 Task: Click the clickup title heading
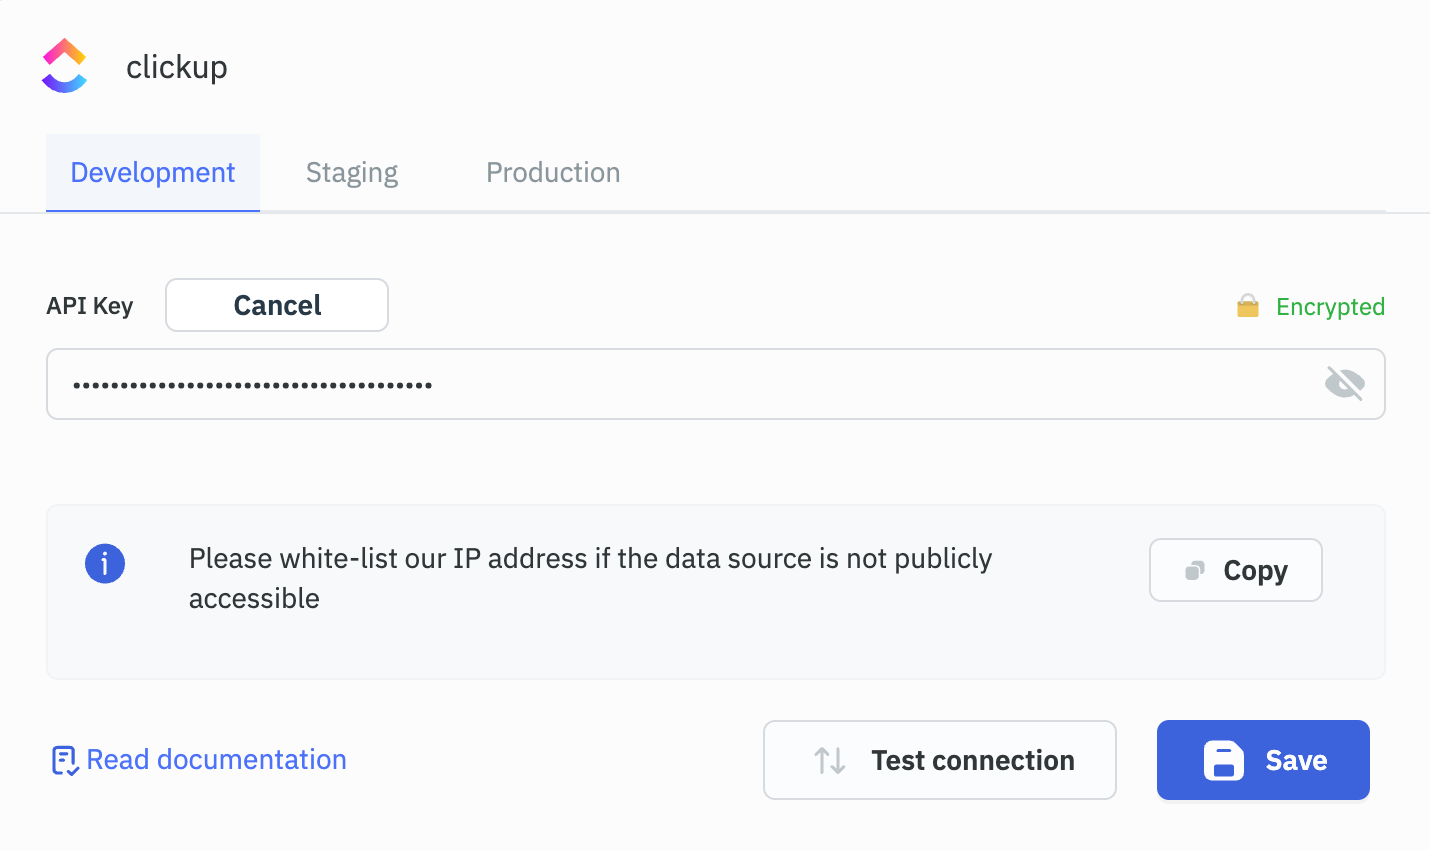[x=177, y=65]
